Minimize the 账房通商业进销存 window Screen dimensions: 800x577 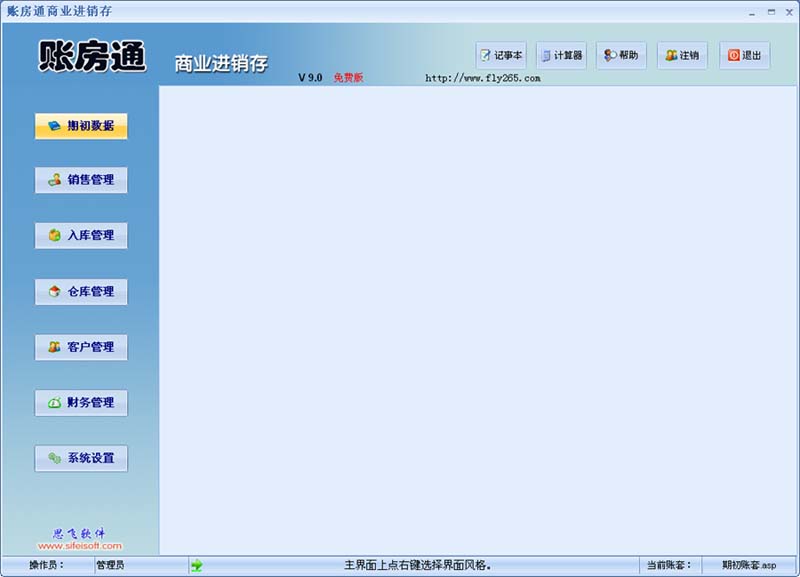pyautogui.click(x=752, y=12)
